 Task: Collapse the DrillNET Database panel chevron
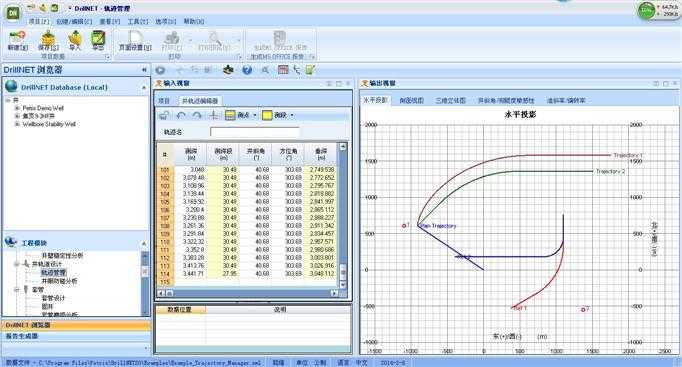(x=144, y=87)
